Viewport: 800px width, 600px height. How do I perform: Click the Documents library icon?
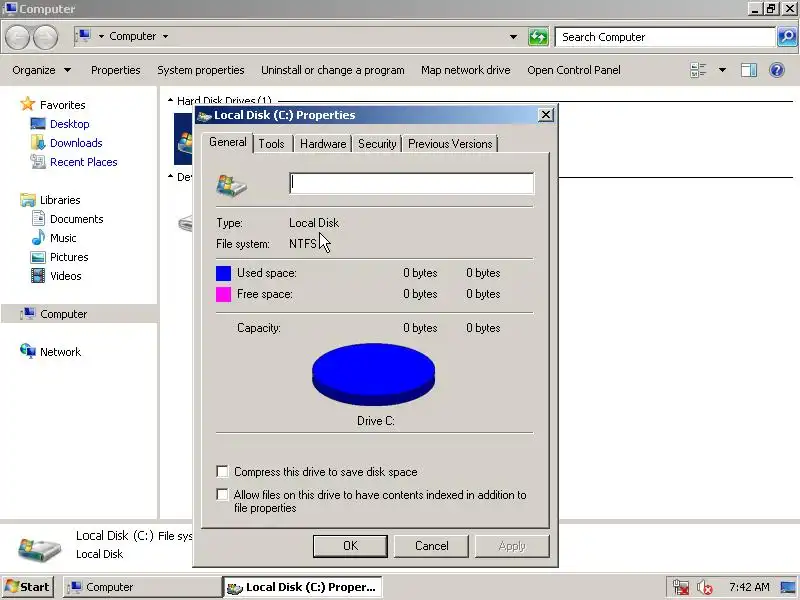pos(38,218)
